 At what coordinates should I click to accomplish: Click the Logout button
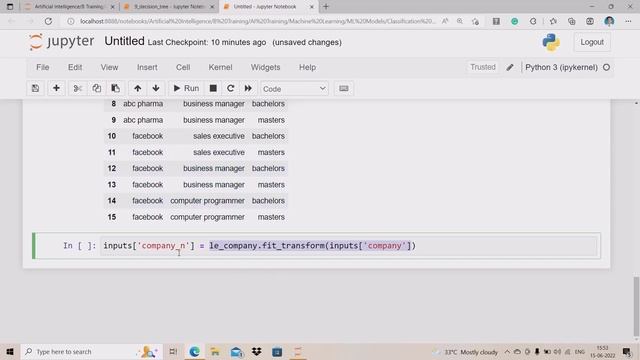point(592,42)
